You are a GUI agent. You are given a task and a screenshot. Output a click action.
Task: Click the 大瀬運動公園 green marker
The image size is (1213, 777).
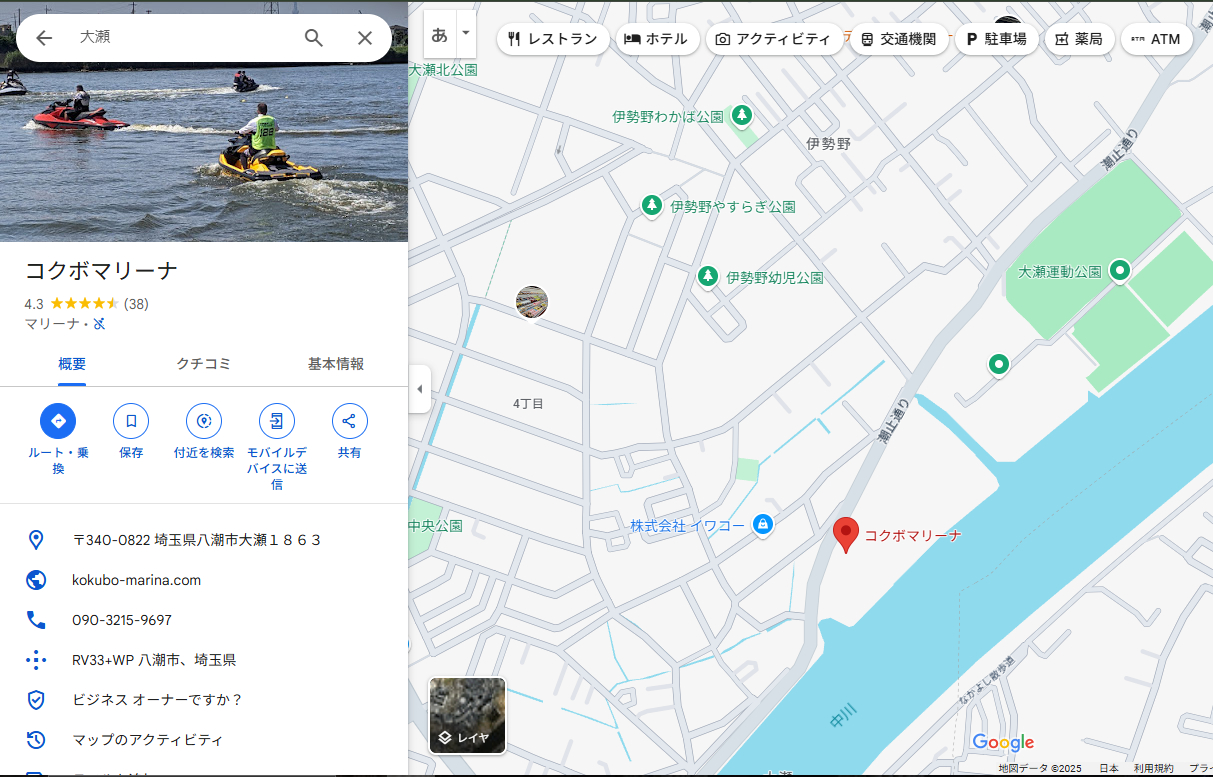(x=1121, y=271)
